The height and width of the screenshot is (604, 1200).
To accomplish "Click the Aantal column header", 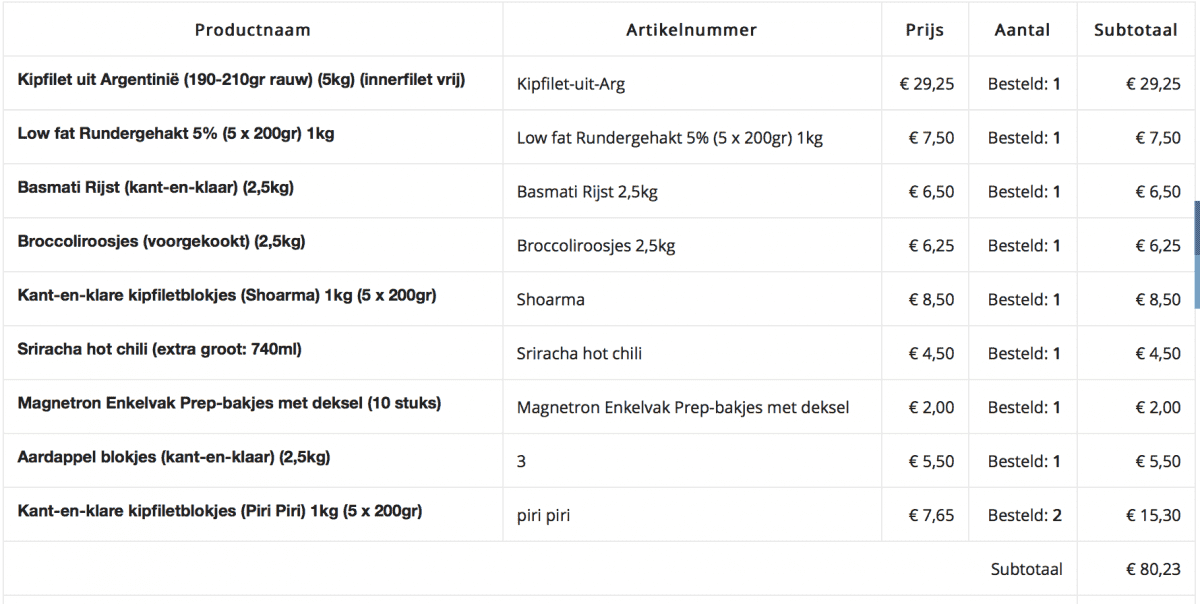I will tap(1022, 30).
